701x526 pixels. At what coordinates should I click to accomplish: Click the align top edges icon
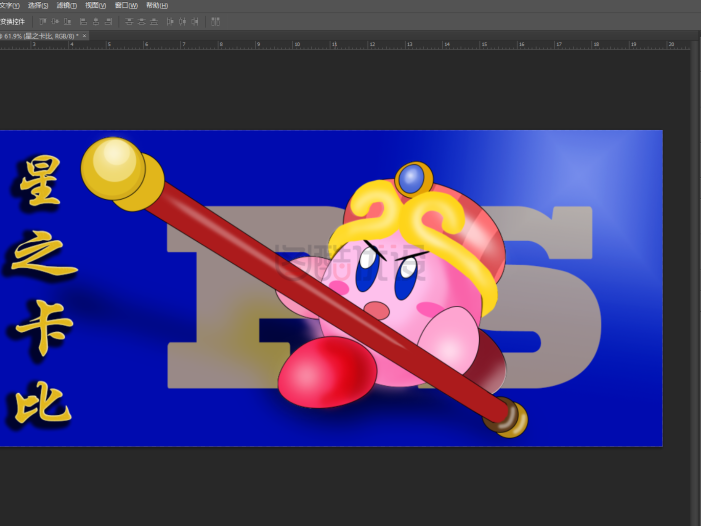point(43,21)
